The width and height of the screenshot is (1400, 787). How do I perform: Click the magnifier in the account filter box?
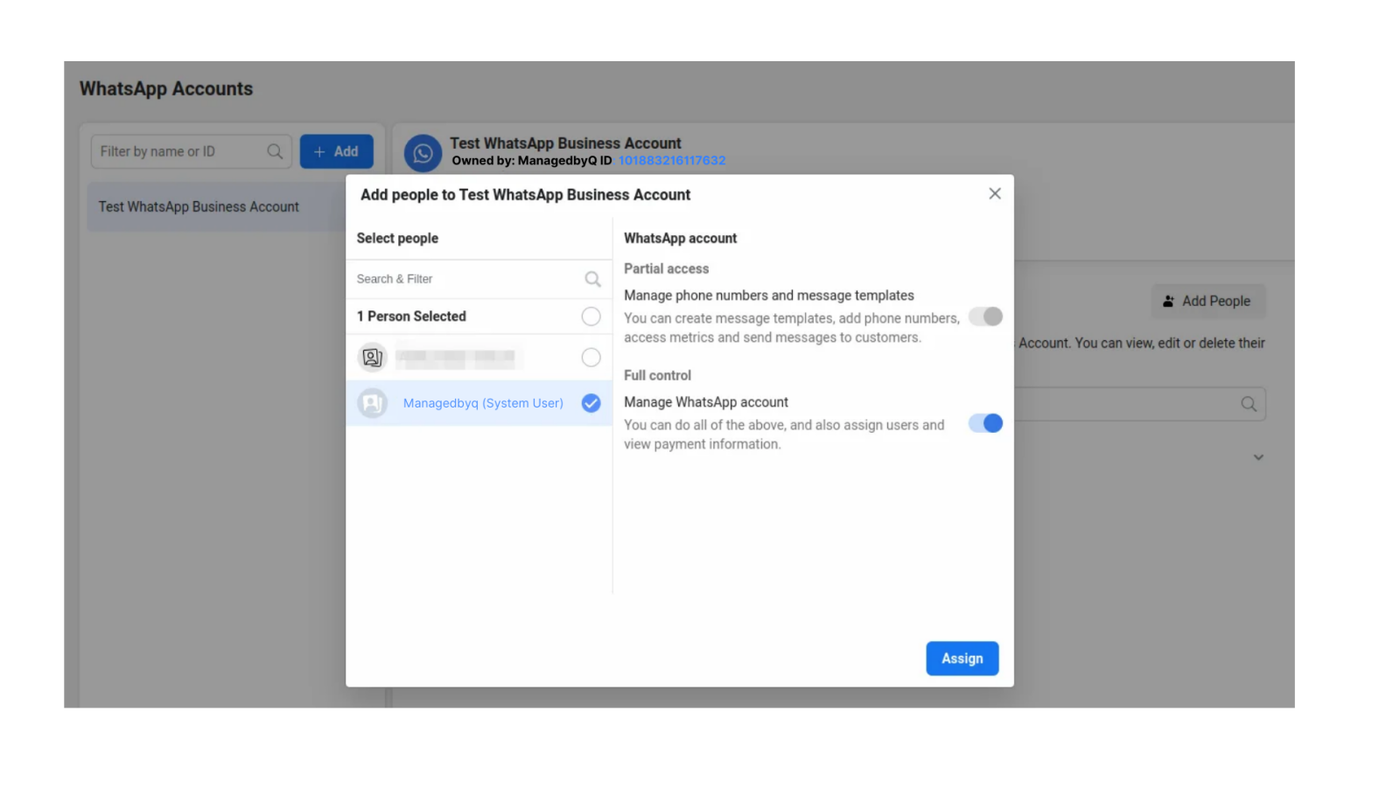point(275,152)
